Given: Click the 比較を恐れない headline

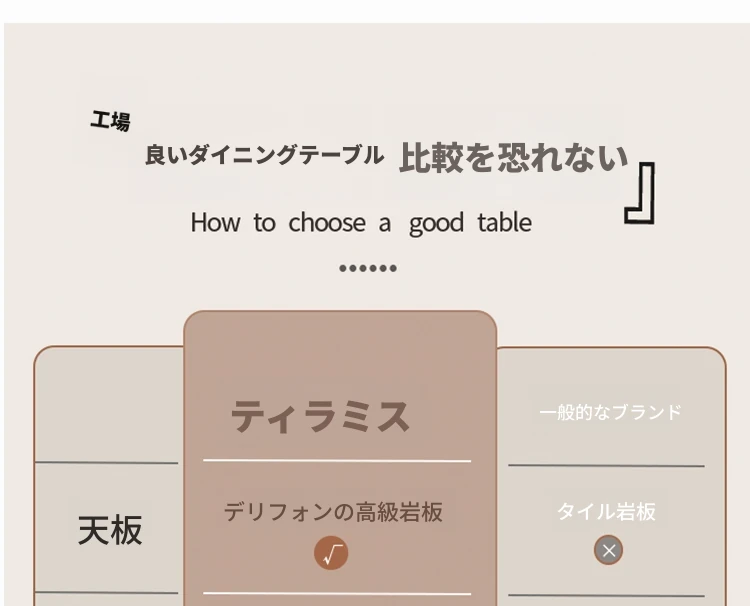Looking at the screenshot, I should (513, 157).
